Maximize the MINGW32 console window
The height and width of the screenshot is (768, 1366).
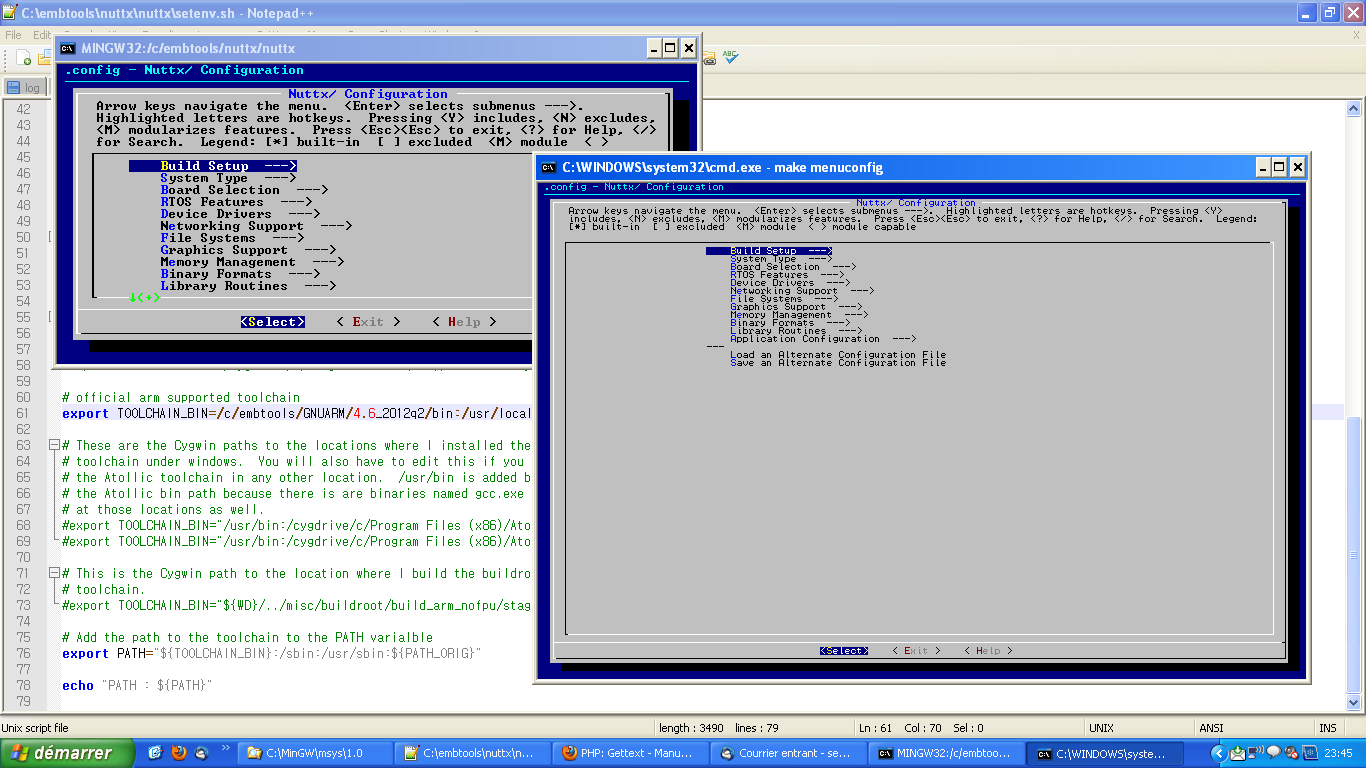[x=670, y=48]
